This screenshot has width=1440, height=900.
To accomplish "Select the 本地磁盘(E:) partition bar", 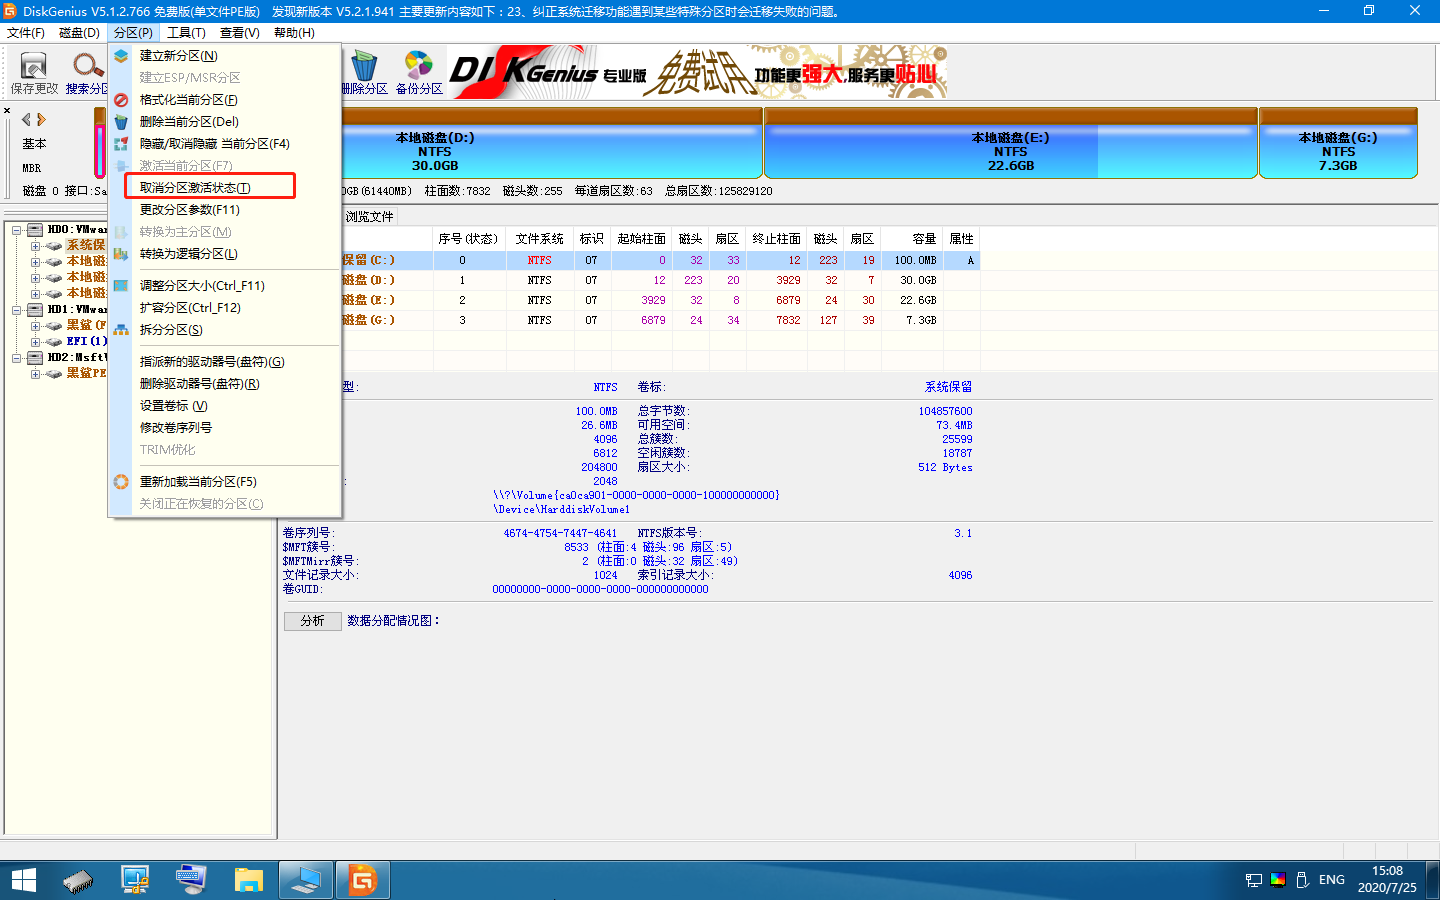I will (x=1011, y=151).
